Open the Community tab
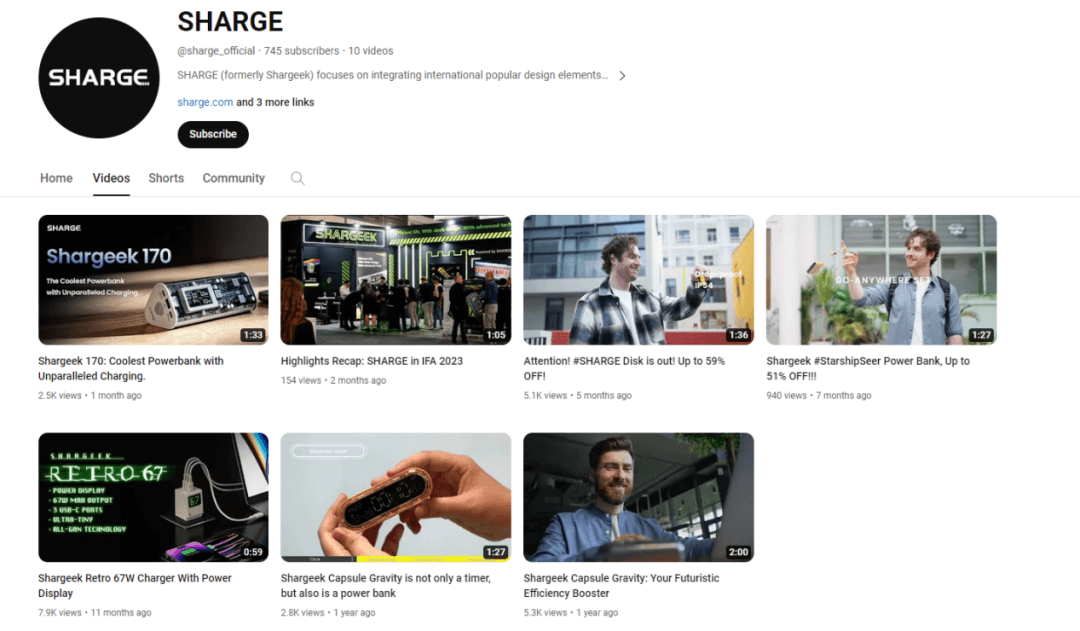The width and height of the screenshot is (1080, 631). click(x=233, y=178)
